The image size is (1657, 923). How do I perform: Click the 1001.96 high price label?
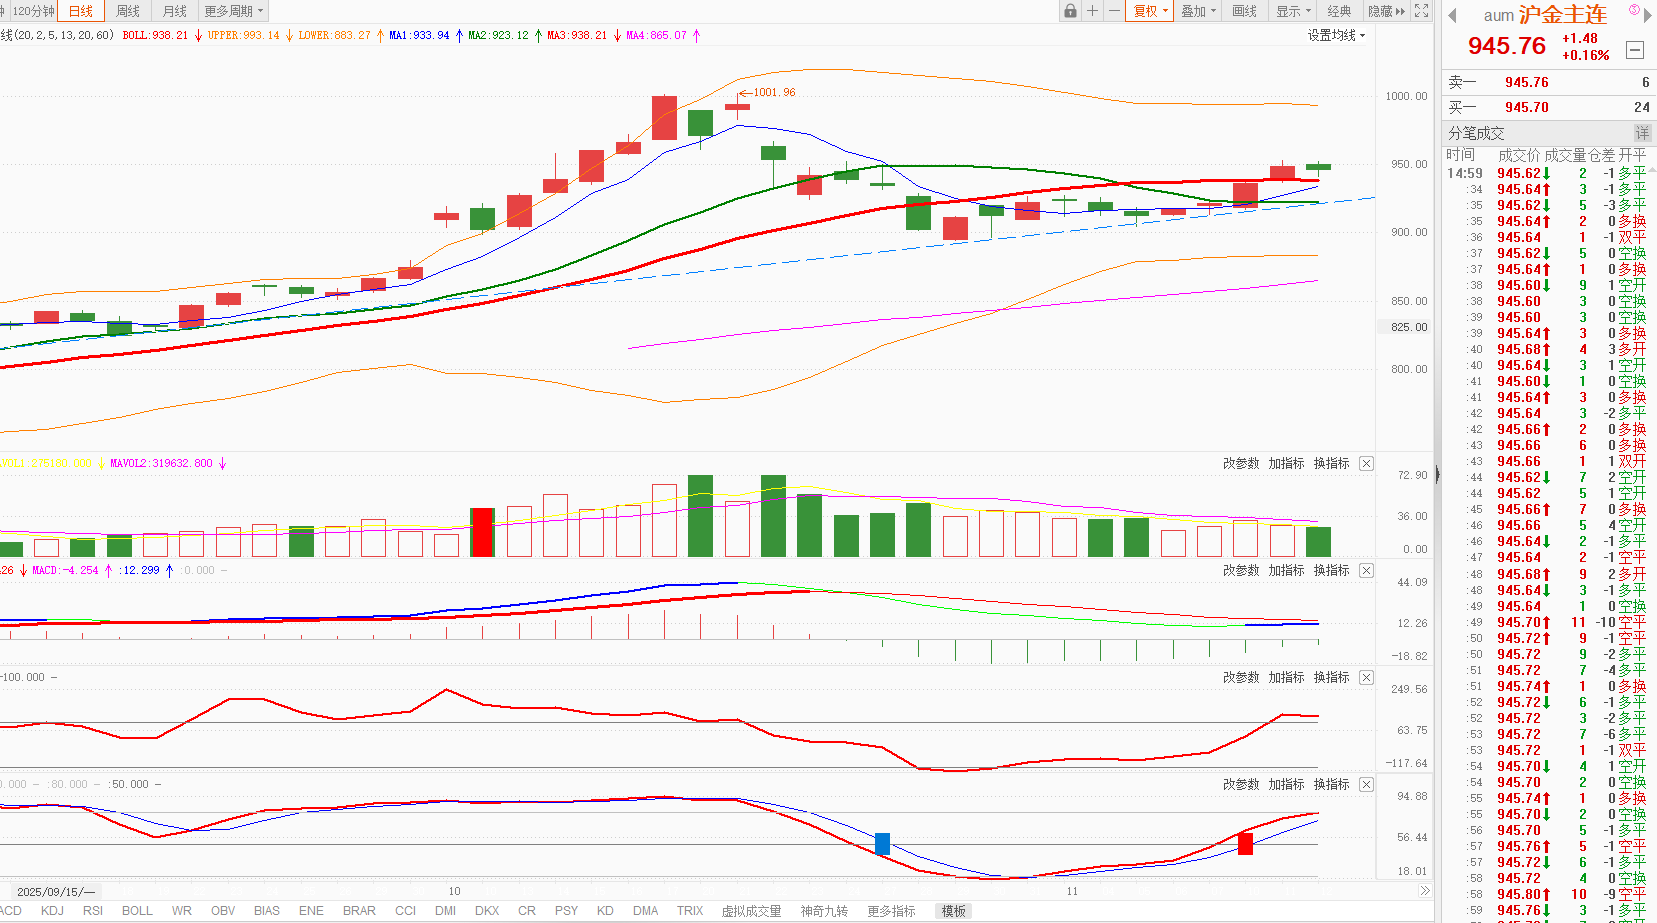click(x=775, y=93)
